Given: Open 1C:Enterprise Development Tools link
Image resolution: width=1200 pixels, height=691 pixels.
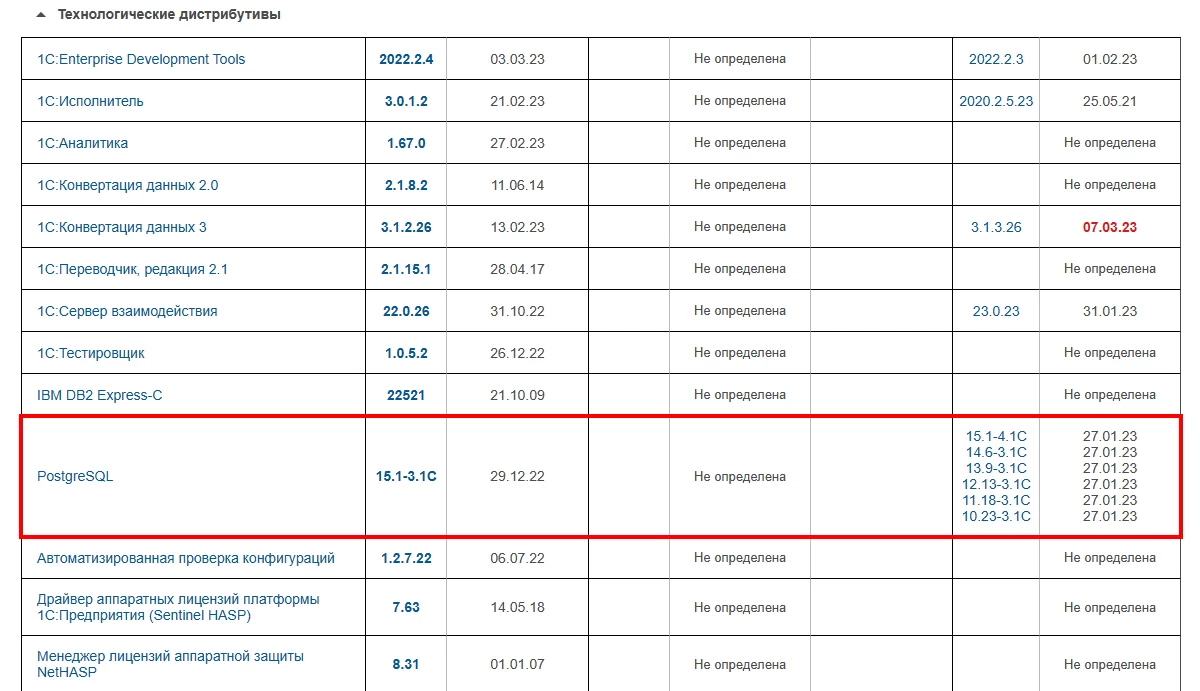Looking at the screenshot, I should pos(141,59).
